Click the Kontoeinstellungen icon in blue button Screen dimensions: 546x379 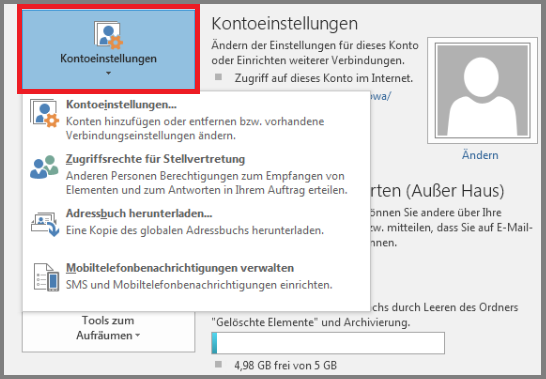point(108,34)
